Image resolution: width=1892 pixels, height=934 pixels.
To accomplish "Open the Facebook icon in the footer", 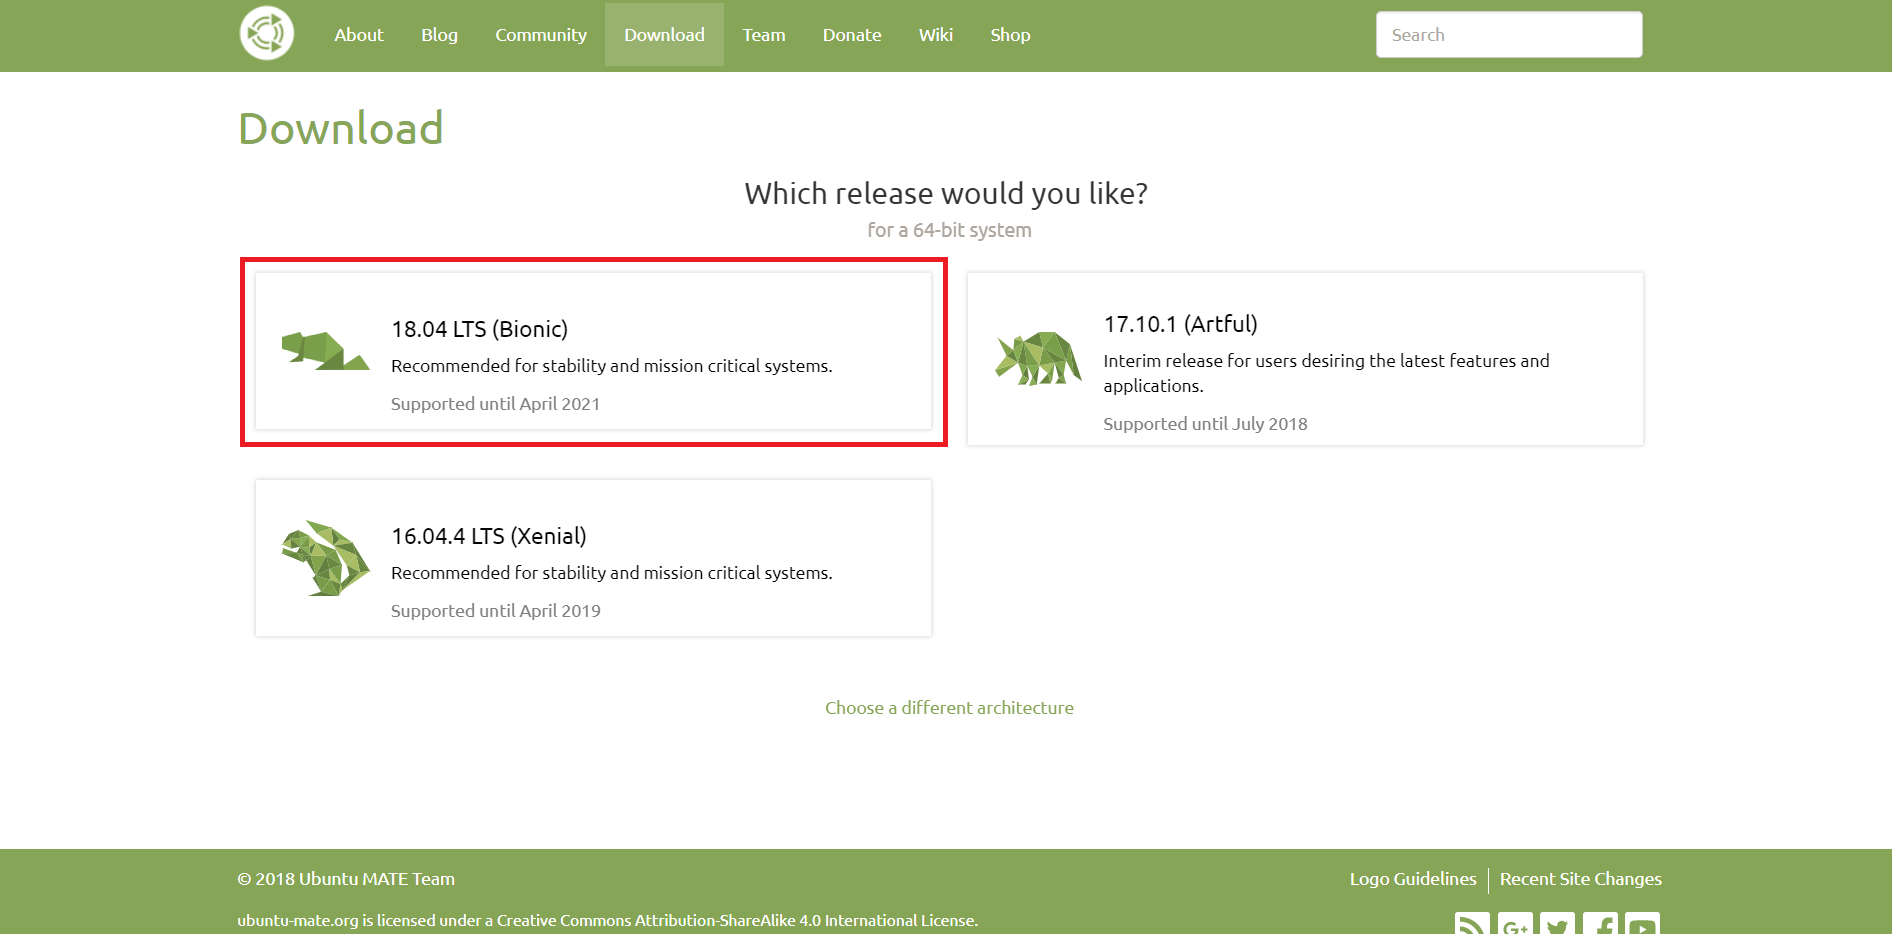I will click(x=1602, y=925).
